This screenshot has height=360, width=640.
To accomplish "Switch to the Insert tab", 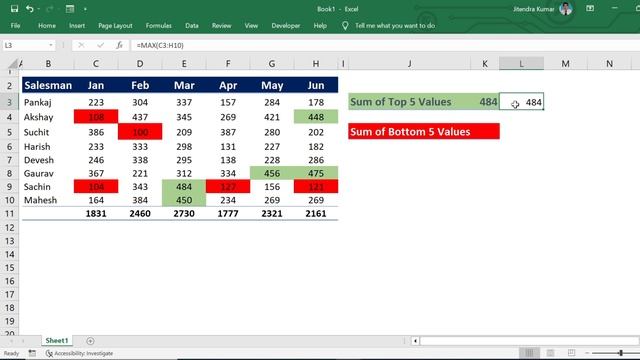I will click(x=77, y=25).
